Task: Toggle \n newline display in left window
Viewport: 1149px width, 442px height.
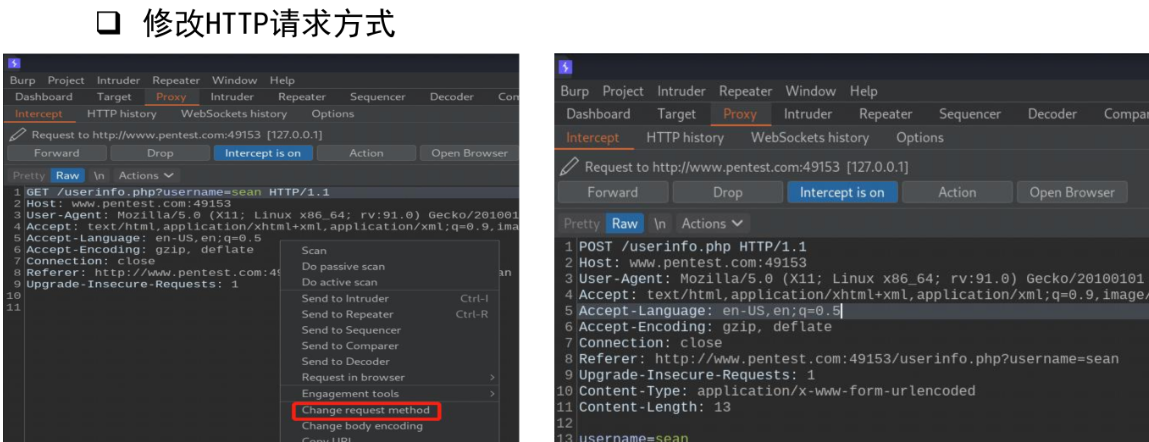Action: click(99, 175)
